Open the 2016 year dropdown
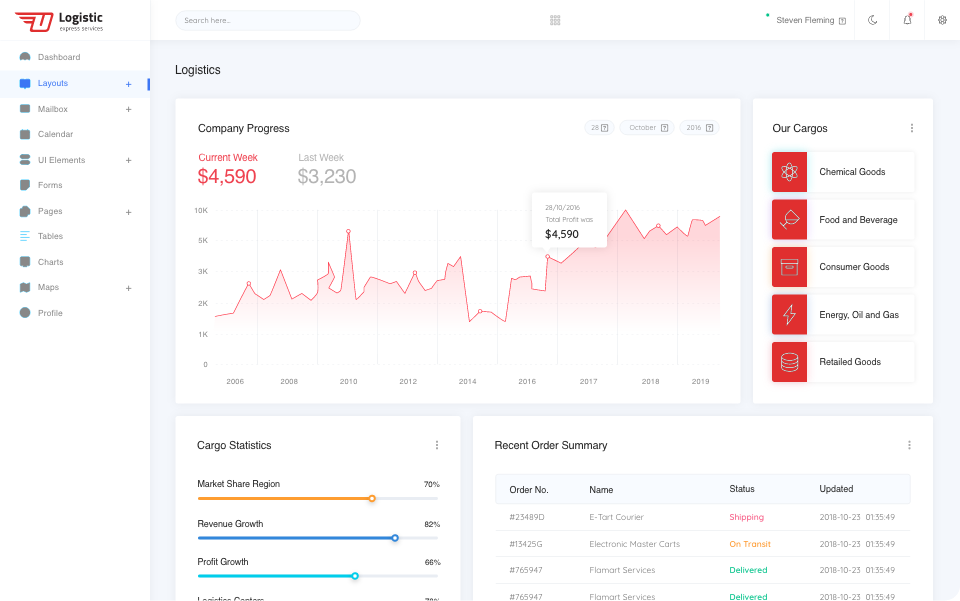Screen dimensions: 960x601 click(699, 128)
